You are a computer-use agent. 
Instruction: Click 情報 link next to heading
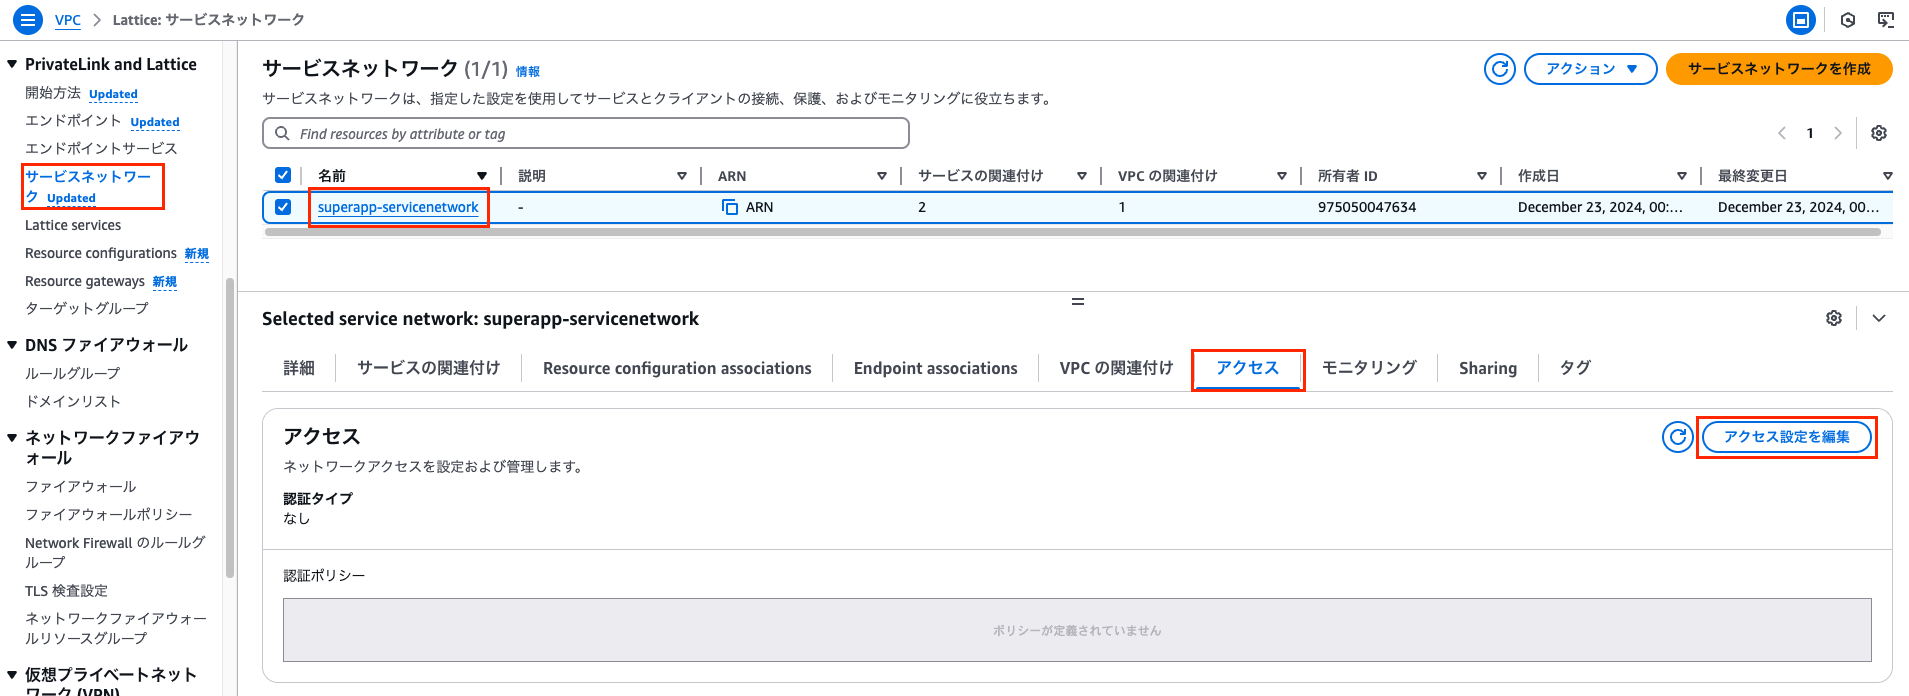pyautogui.click(x=528, y=71)
